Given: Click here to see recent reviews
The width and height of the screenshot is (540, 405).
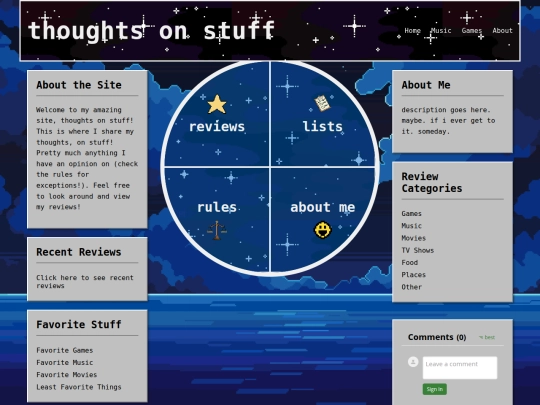Looking at the screenshot, I should pyautogui.click(x=85, y=281).
